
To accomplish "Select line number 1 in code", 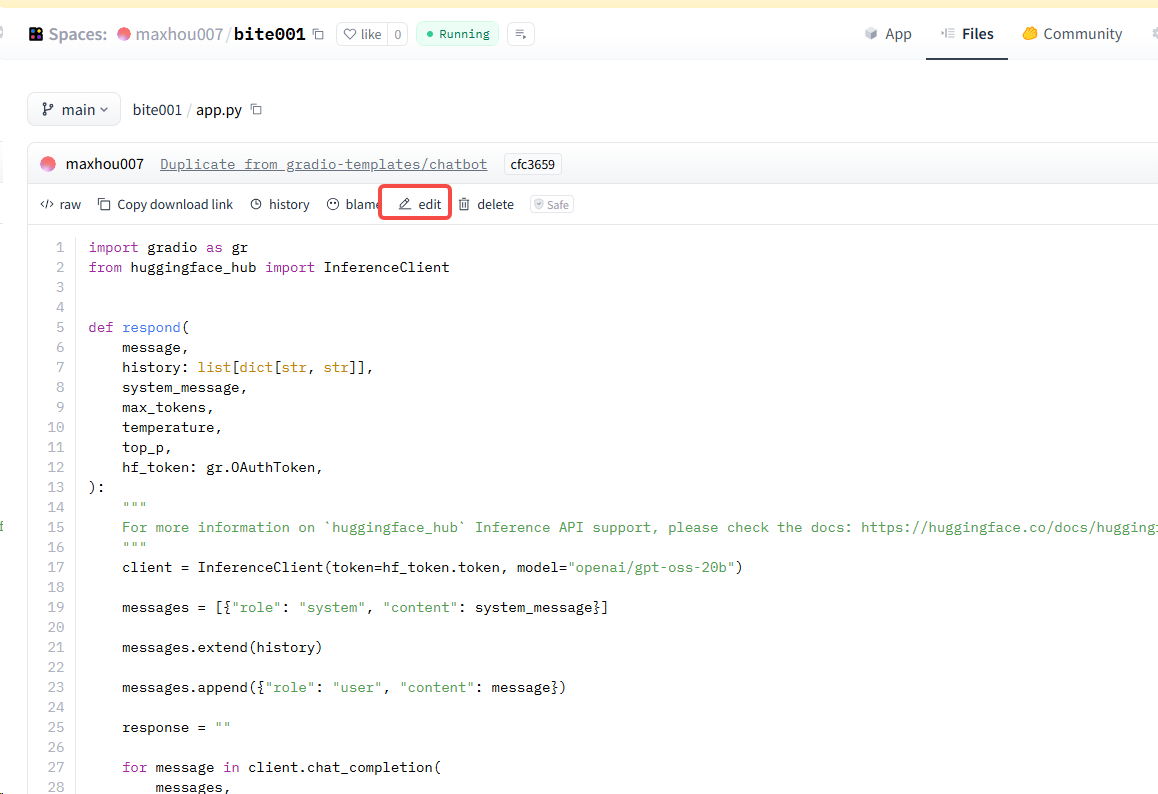I will pyautogui.click(x=60, y=247).
